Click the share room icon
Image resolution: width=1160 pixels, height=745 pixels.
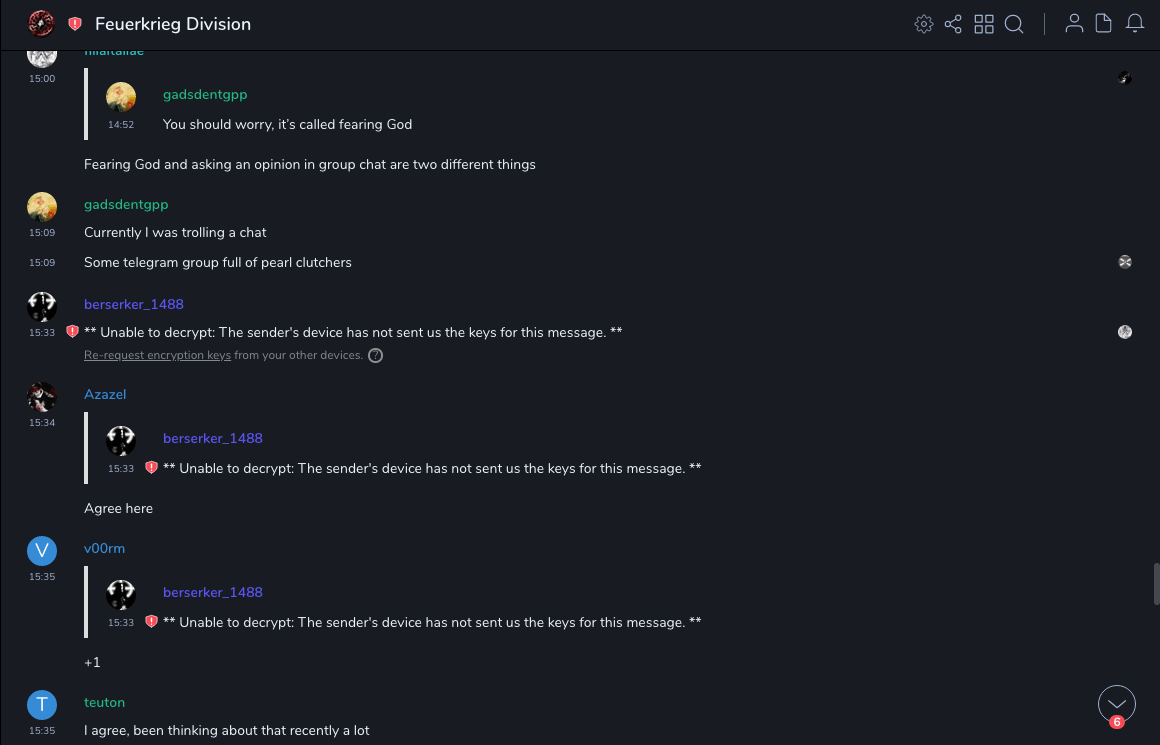pyautogui.click(x=953, y=24)
